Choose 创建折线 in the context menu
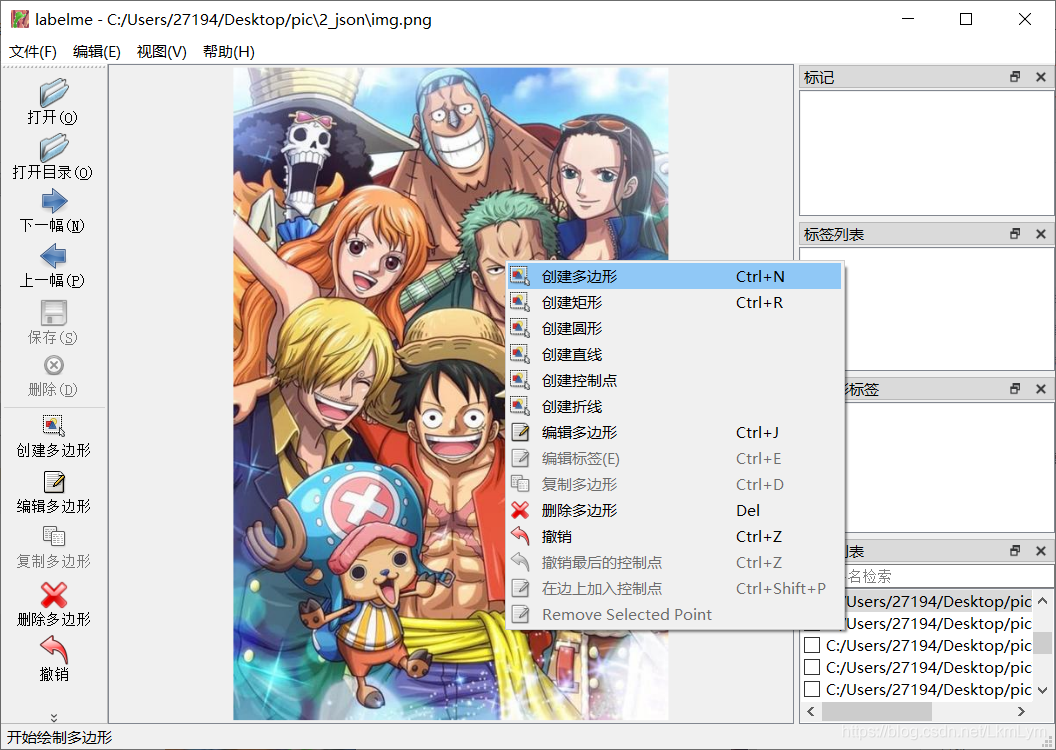 [674, 407]
